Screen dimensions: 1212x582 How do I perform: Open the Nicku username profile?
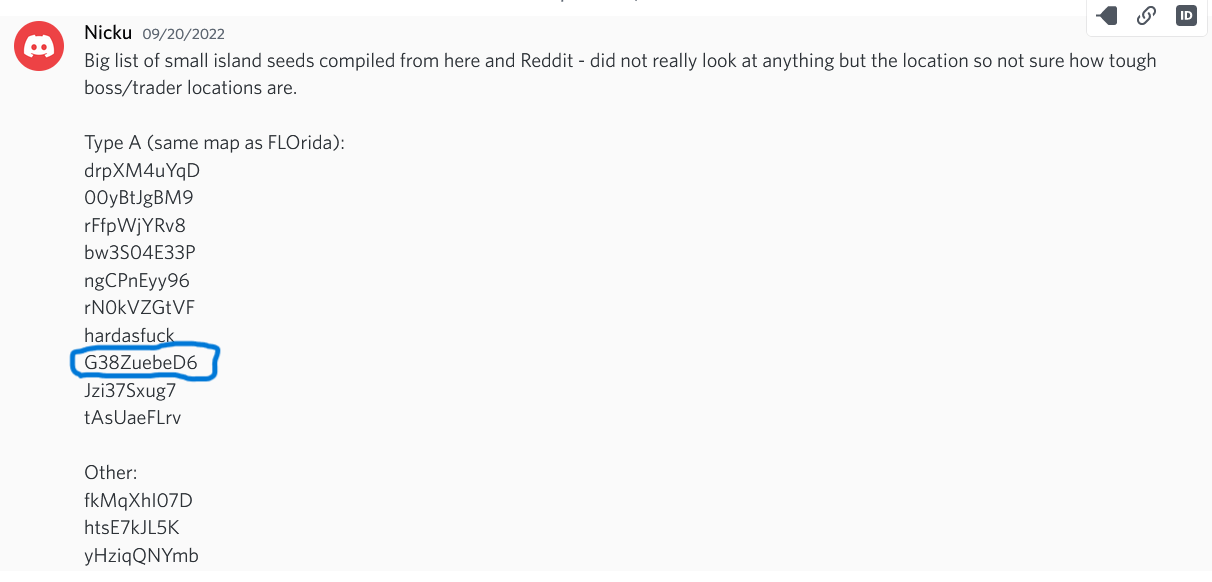108,32
